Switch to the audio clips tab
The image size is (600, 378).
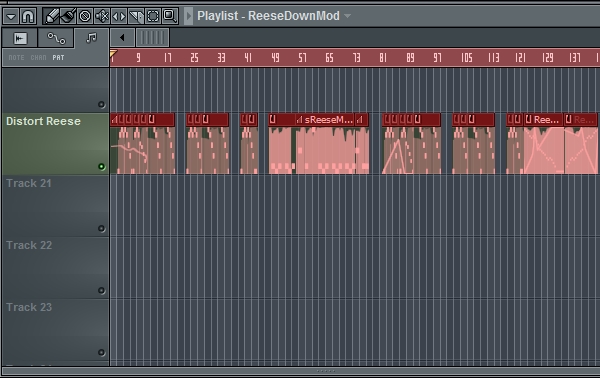[20, 38]
